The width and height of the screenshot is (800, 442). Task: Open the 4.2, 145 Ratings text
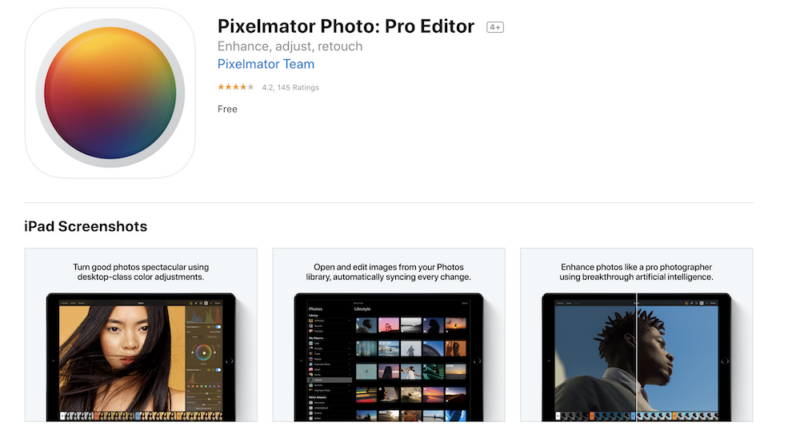coord(290,87)
